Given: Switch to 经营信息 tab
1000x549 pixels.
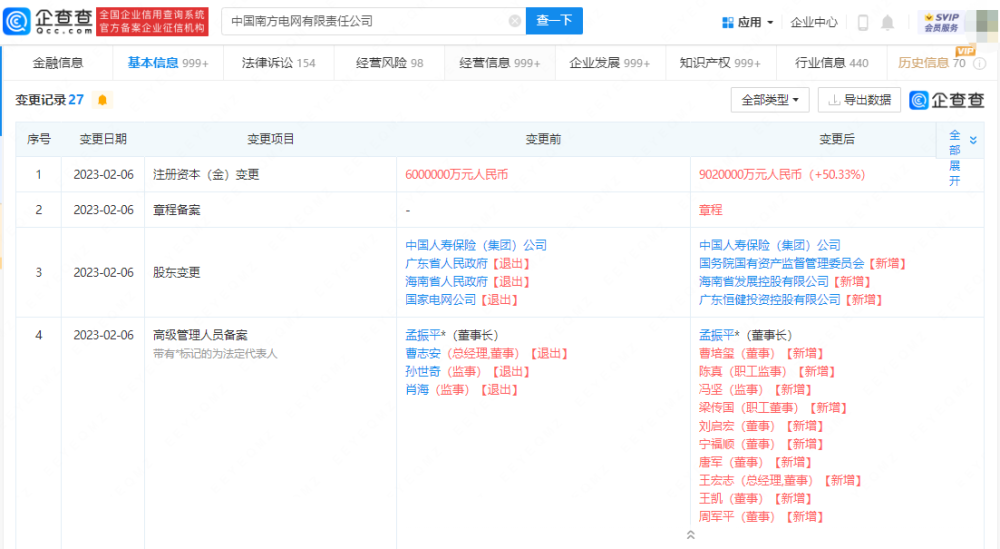Looking at the screenshot, I should point(499,62).
